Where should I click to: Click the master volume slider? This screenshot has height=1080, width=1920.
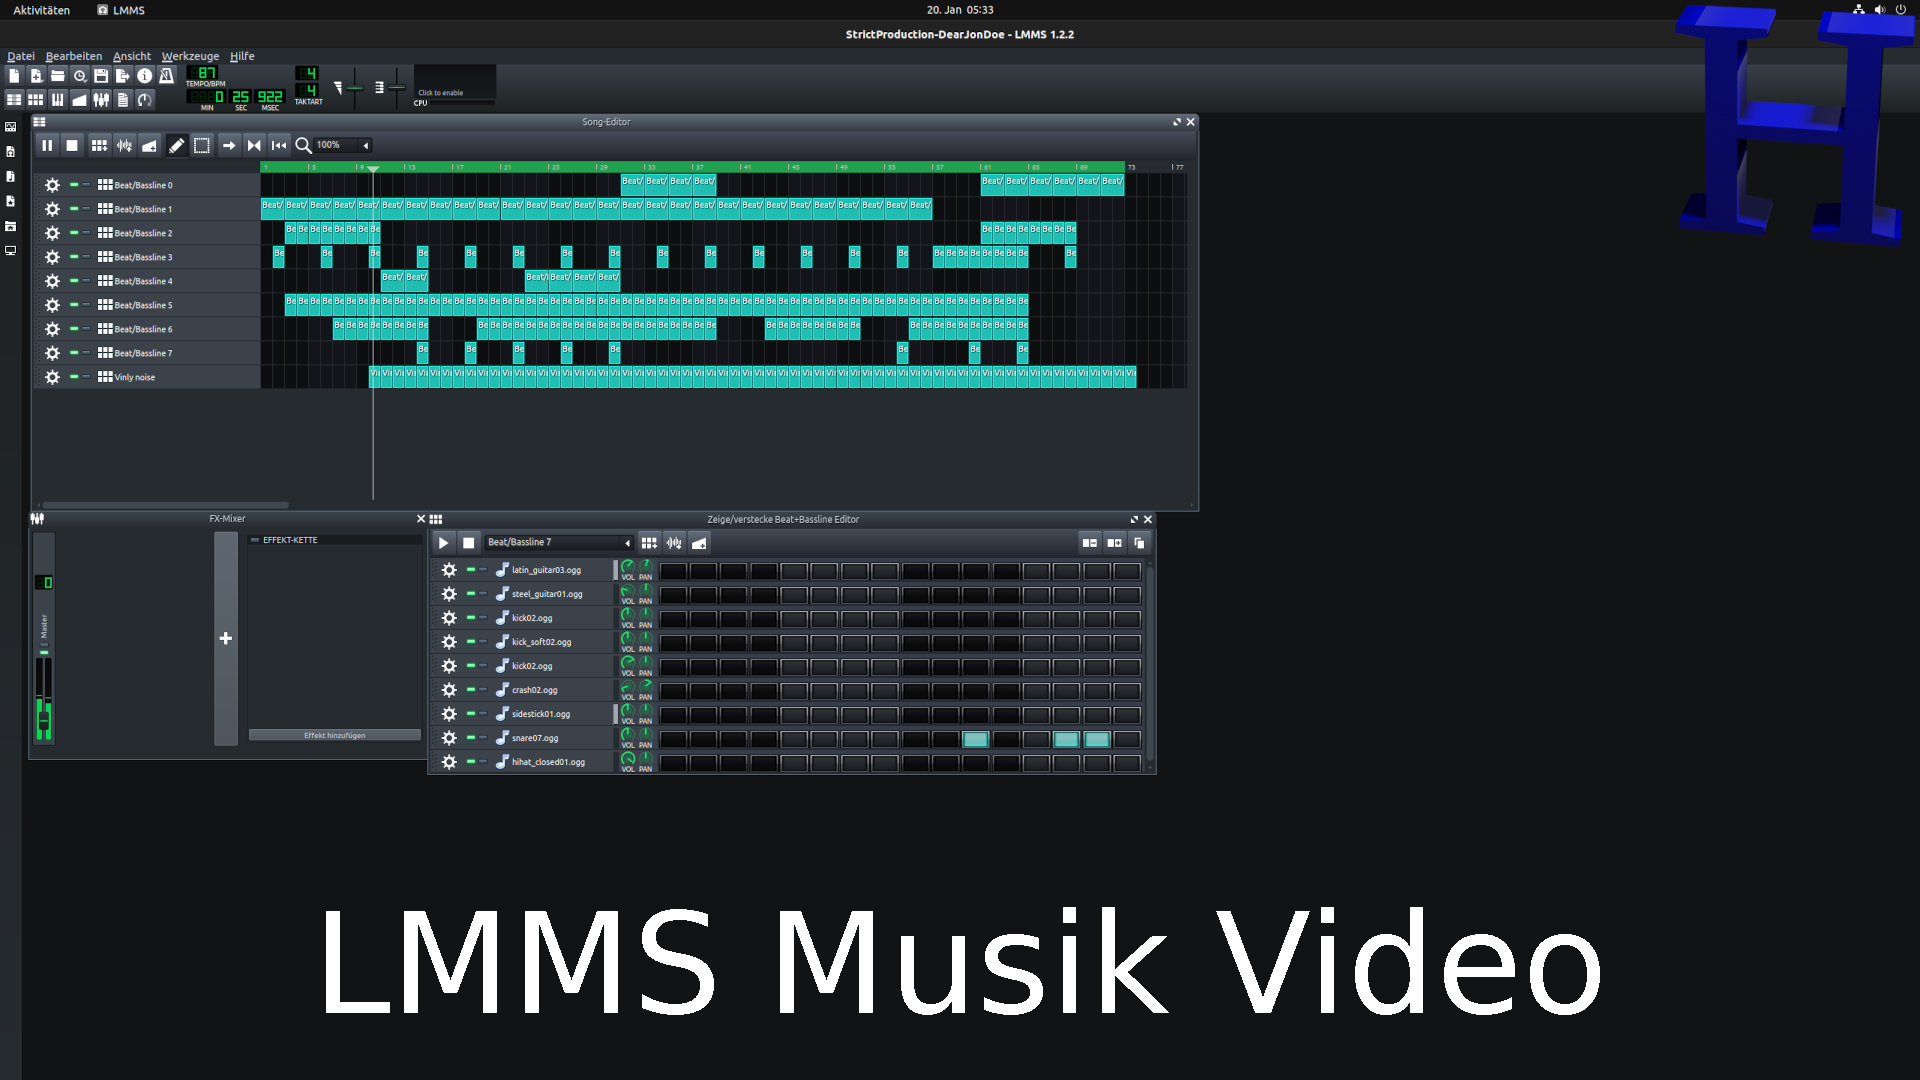coord(354,87)
